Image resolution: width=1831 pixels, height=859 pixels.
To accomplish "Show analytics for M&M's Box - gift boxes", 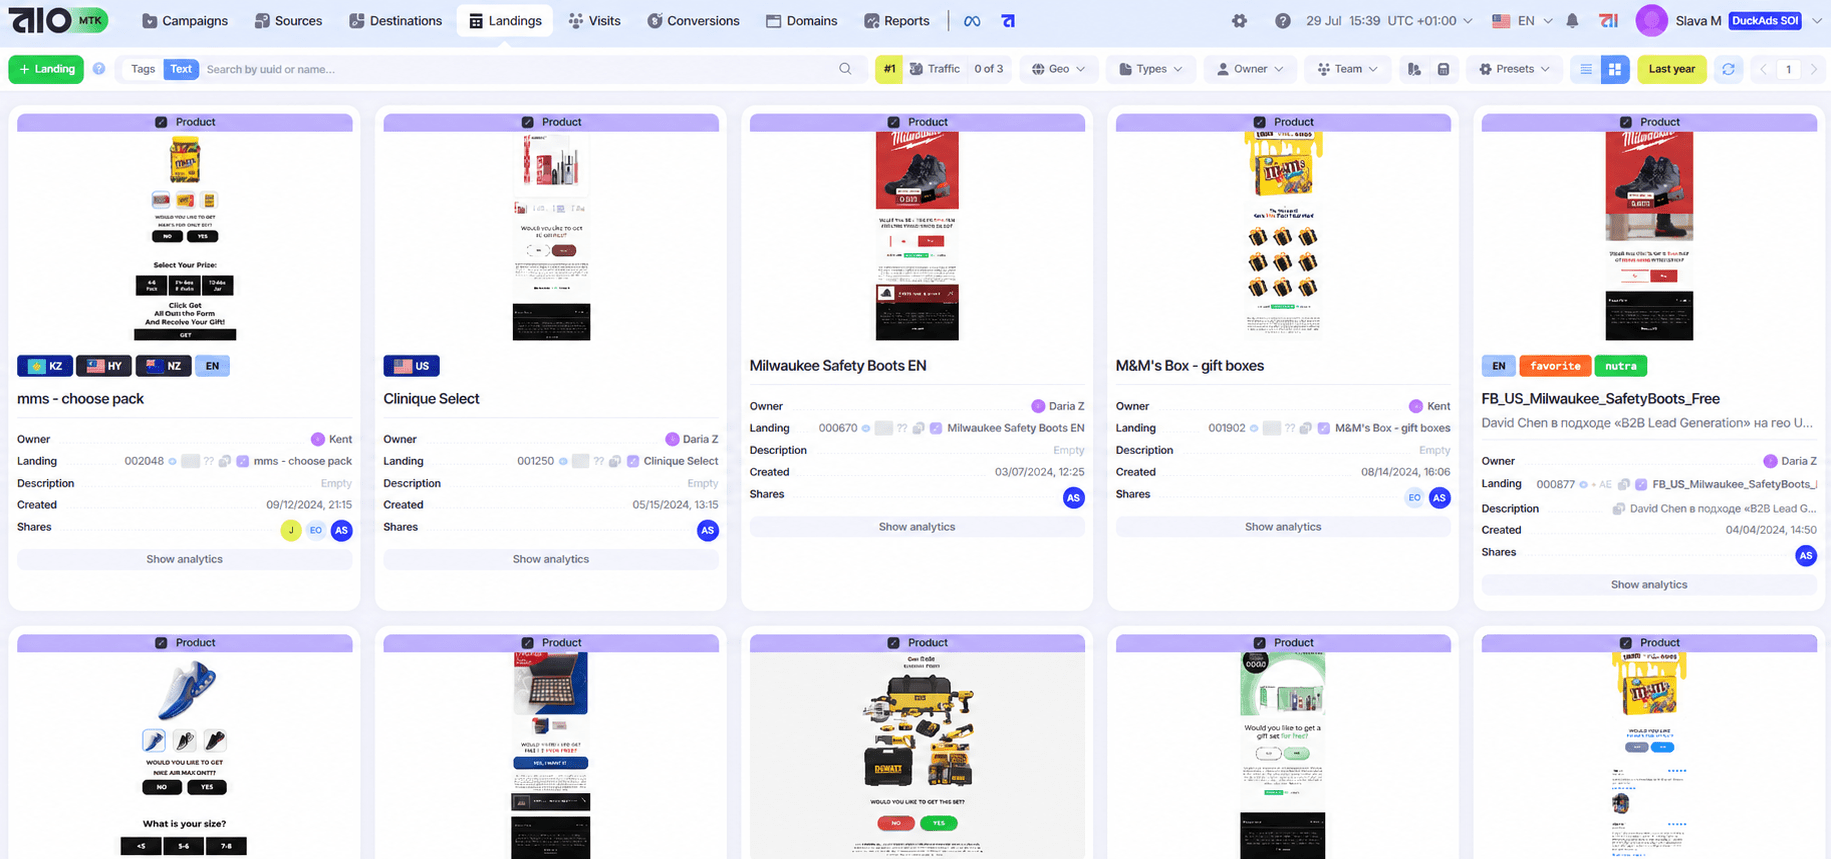I will click(x=1283, y=527).
